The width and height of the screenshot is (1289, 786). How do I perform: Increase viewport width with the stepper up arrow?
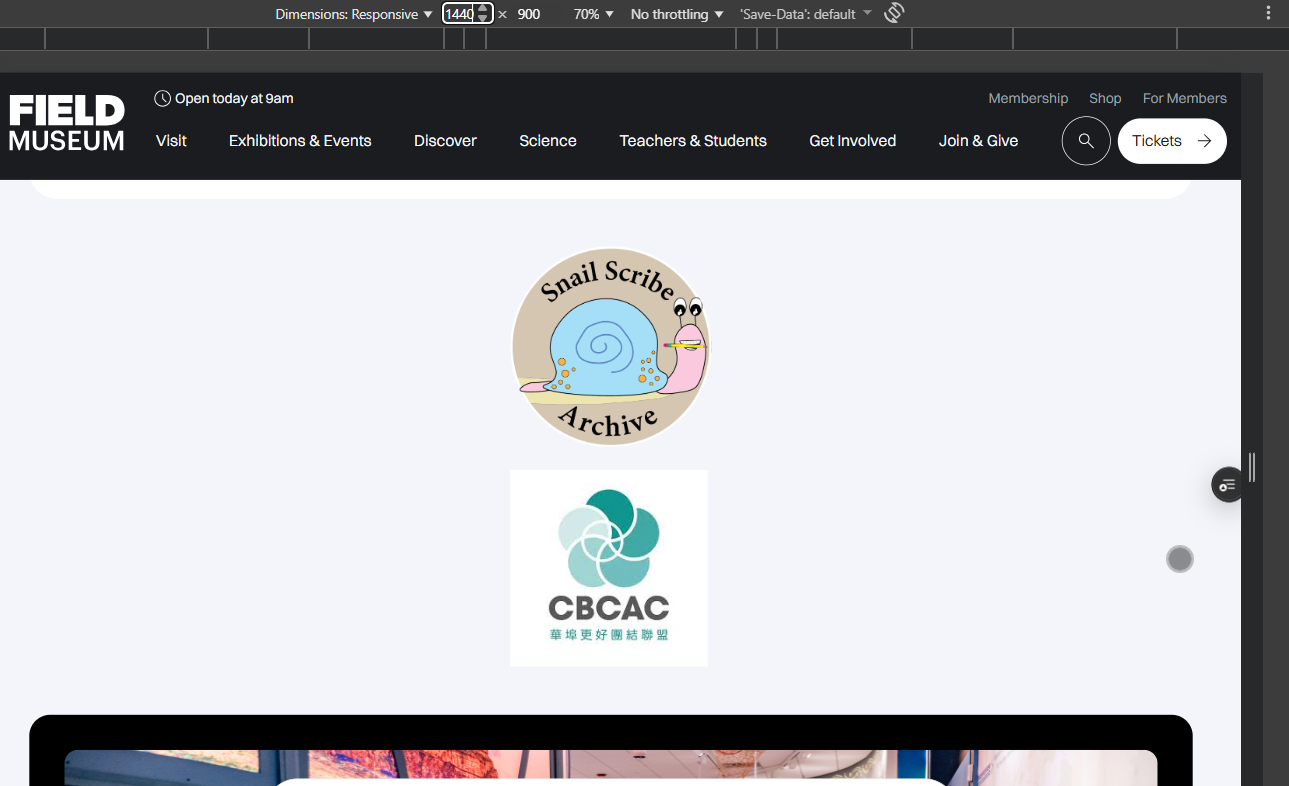[483, 9]
